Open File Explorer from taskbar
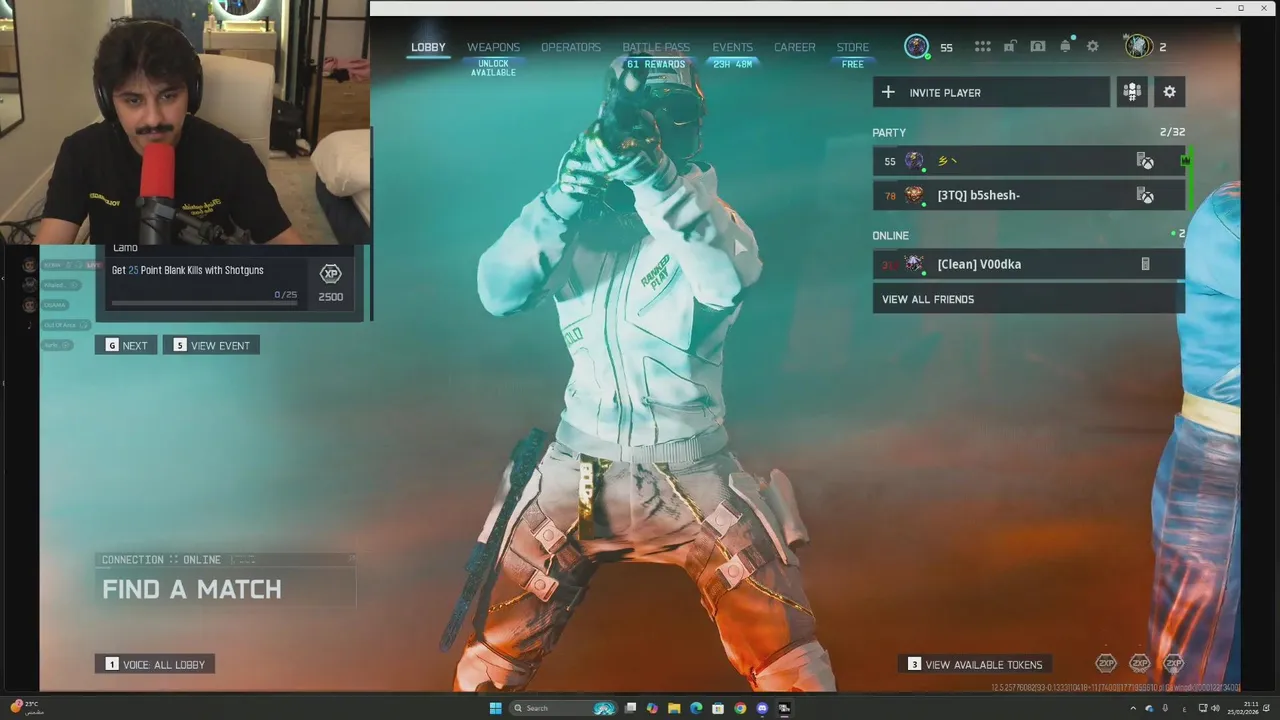Screen dimensions: 1280x720 674,708
